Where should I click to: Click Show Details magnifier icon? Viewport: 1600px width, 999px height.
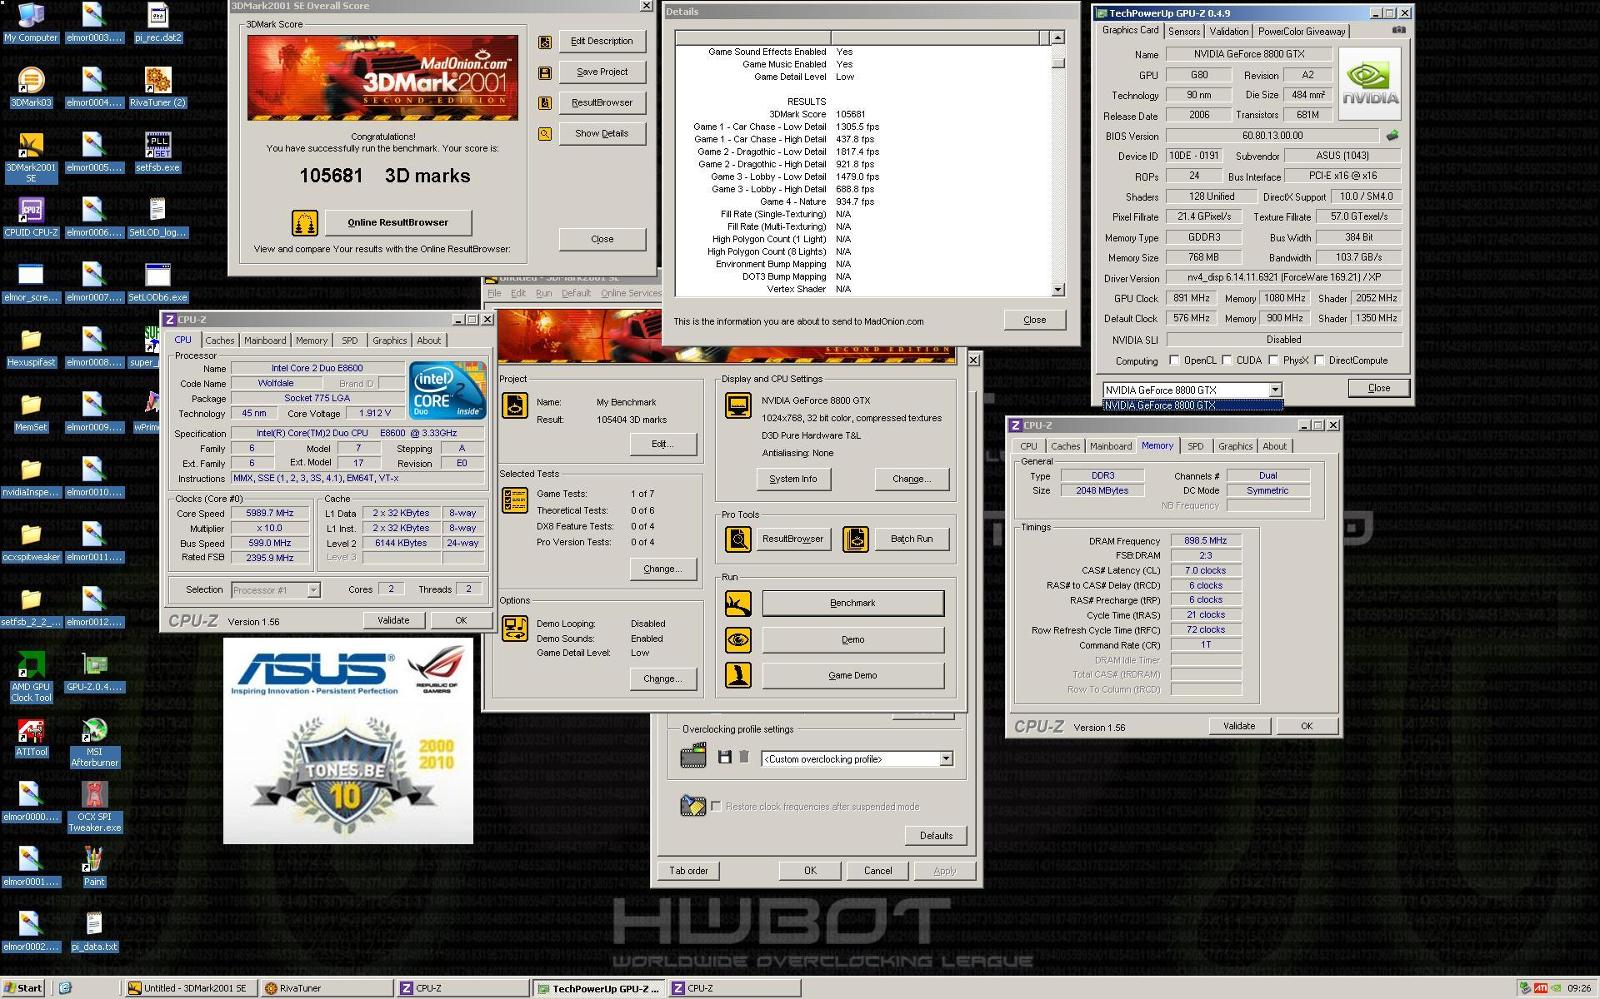coord(545,133)
